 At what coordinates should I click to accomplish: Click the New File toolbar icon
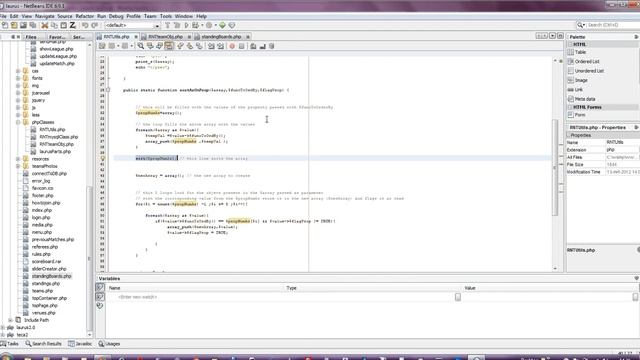pyautogui.click(x=5, y=25)
